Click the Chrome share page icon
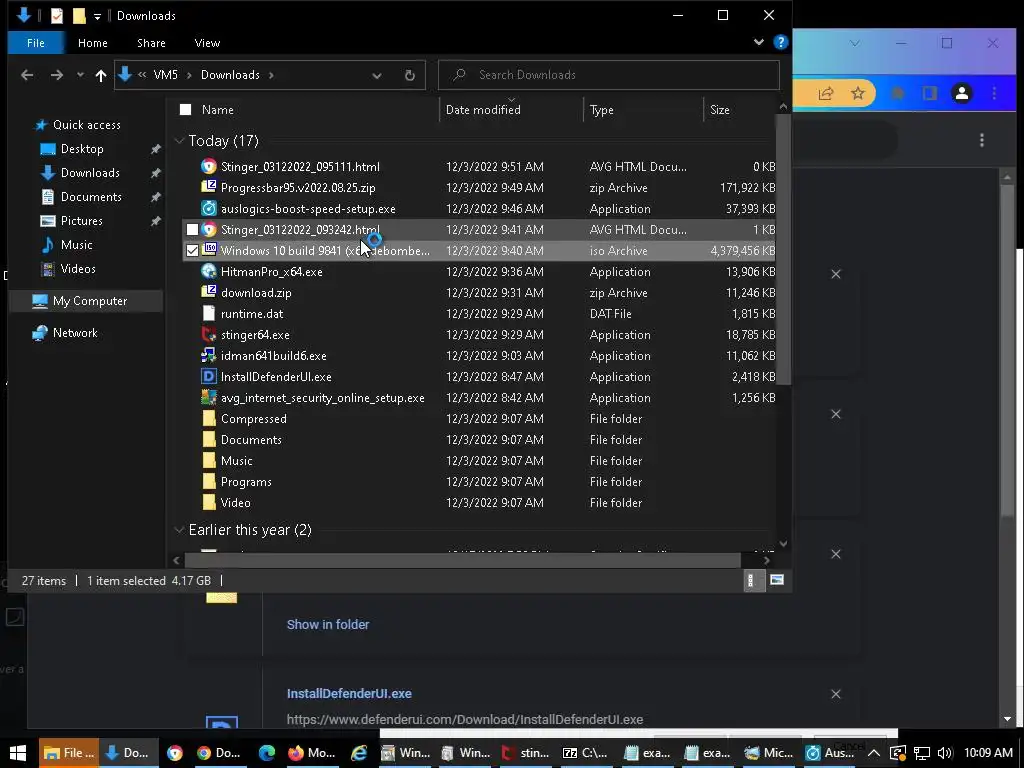 click(x=826, y=93)
